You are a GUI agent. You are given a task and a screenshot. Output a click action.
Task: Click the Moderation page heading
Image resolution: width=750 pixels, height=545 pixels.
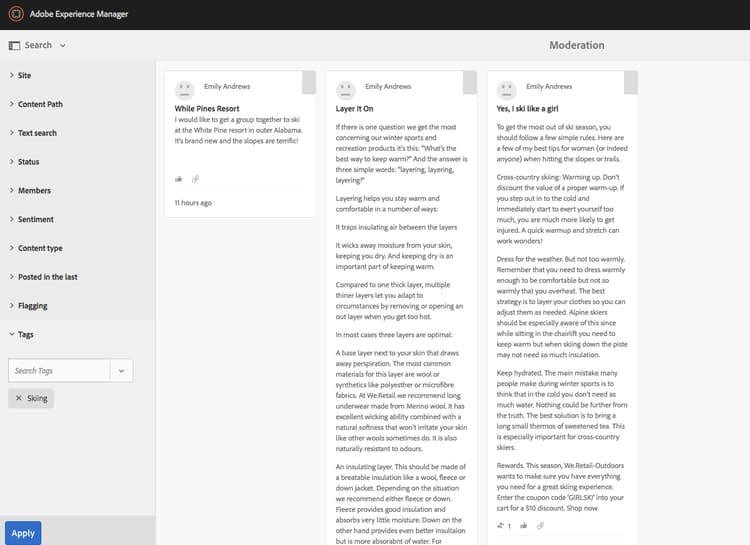[x=576, y=45]
